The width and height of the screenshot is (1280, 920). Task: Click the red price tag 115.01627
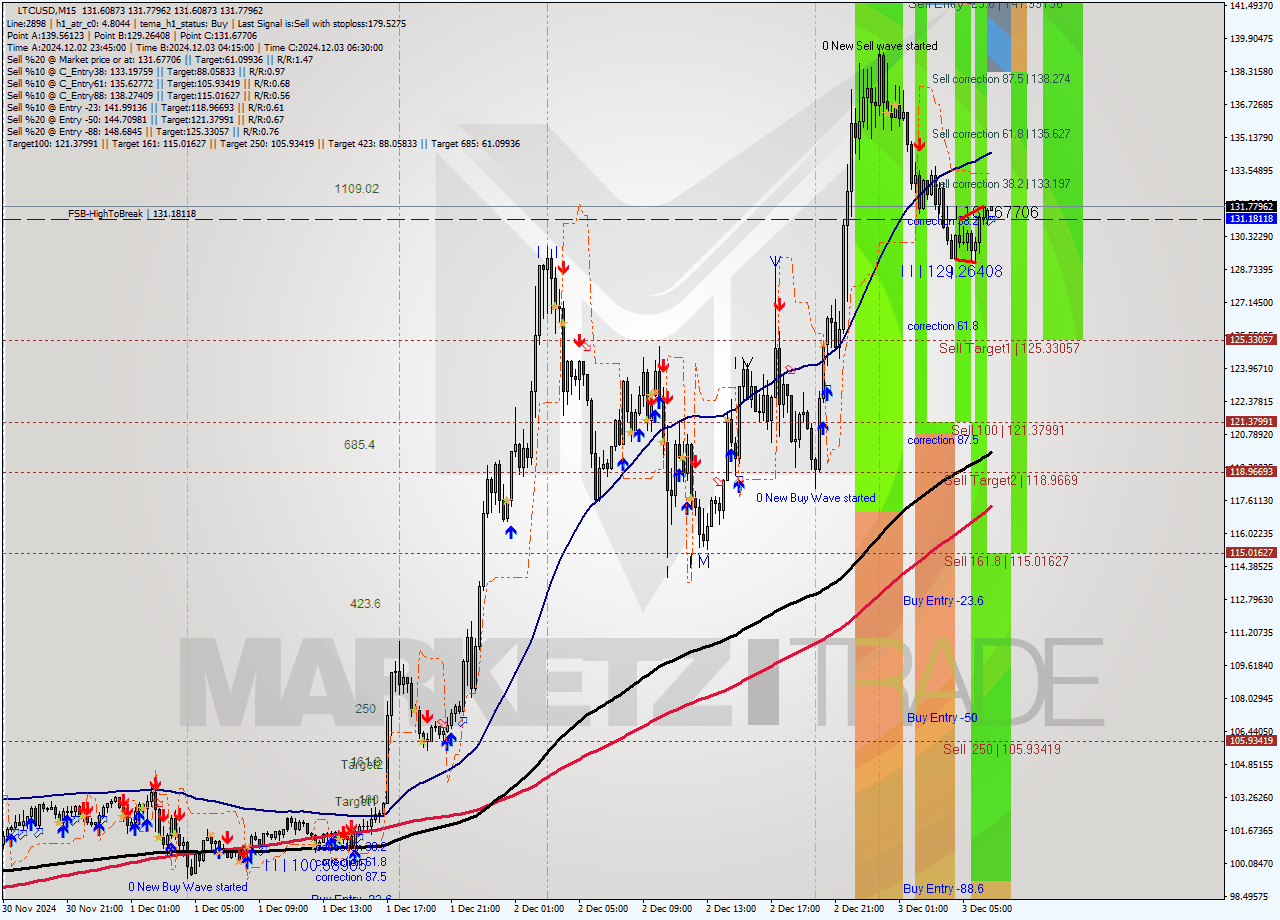(x=1251, y=553)
